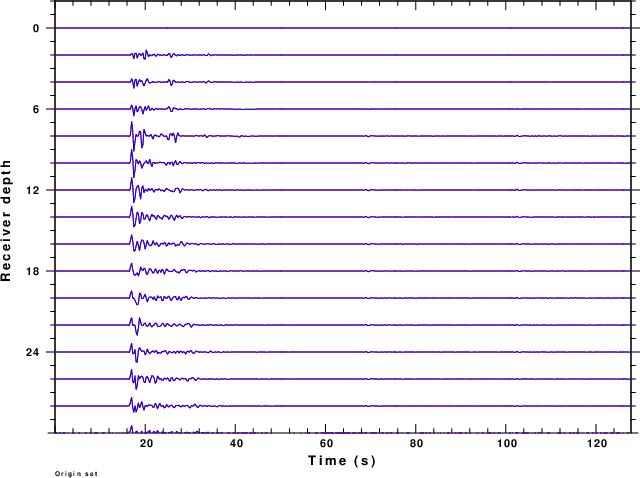This screenshot has height=478, width=640.
Task: Click the depth tick label 0
Action: [x=36, y=29]
